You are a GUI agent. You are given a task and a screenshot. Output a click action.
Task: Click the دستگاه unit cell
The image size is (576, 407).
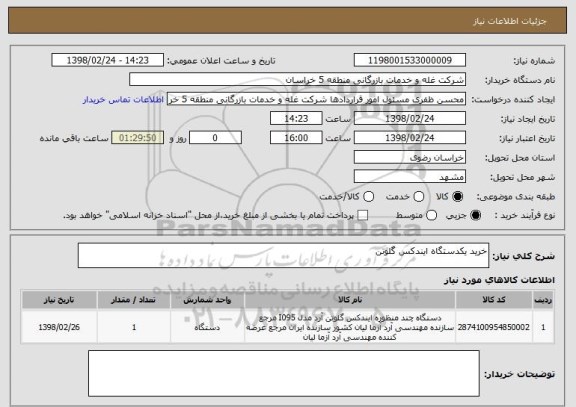click(207, 327)
